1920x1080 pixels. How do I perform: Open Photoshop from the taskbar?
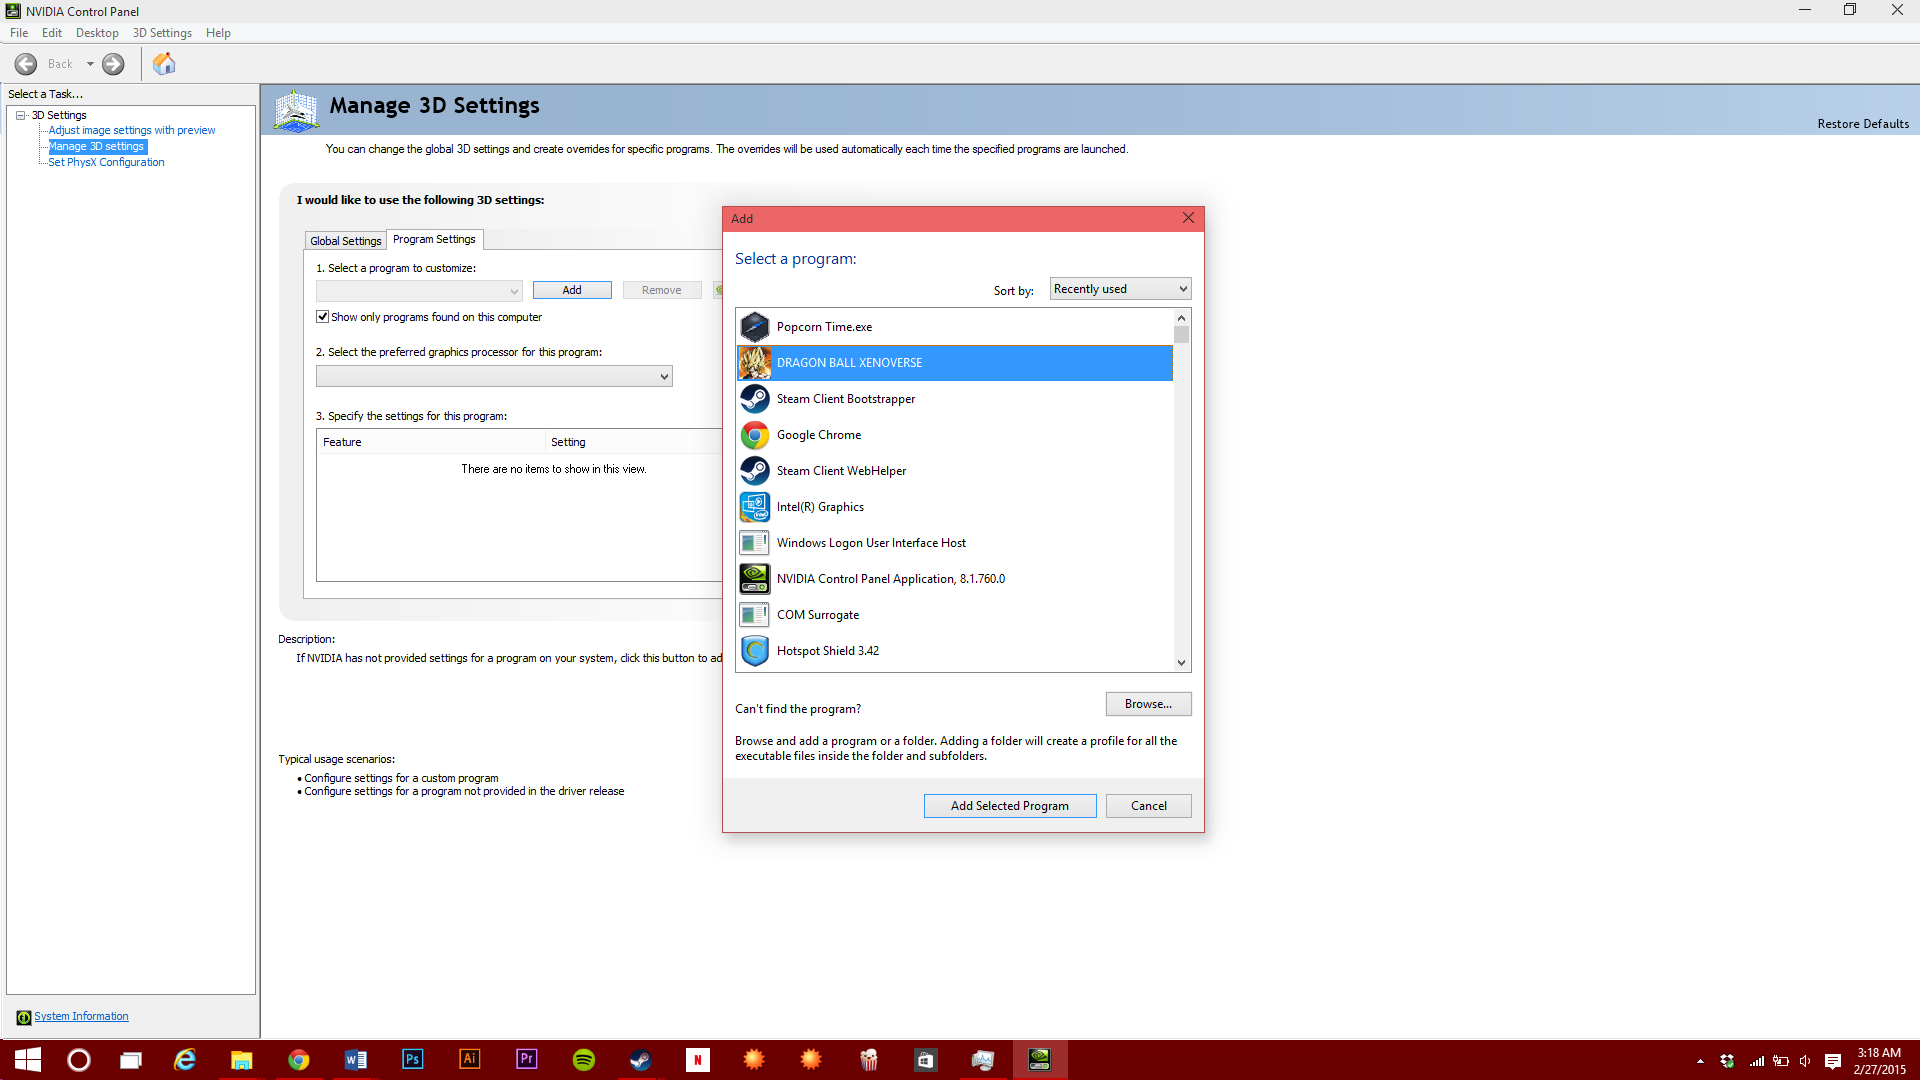point(412,1059)
